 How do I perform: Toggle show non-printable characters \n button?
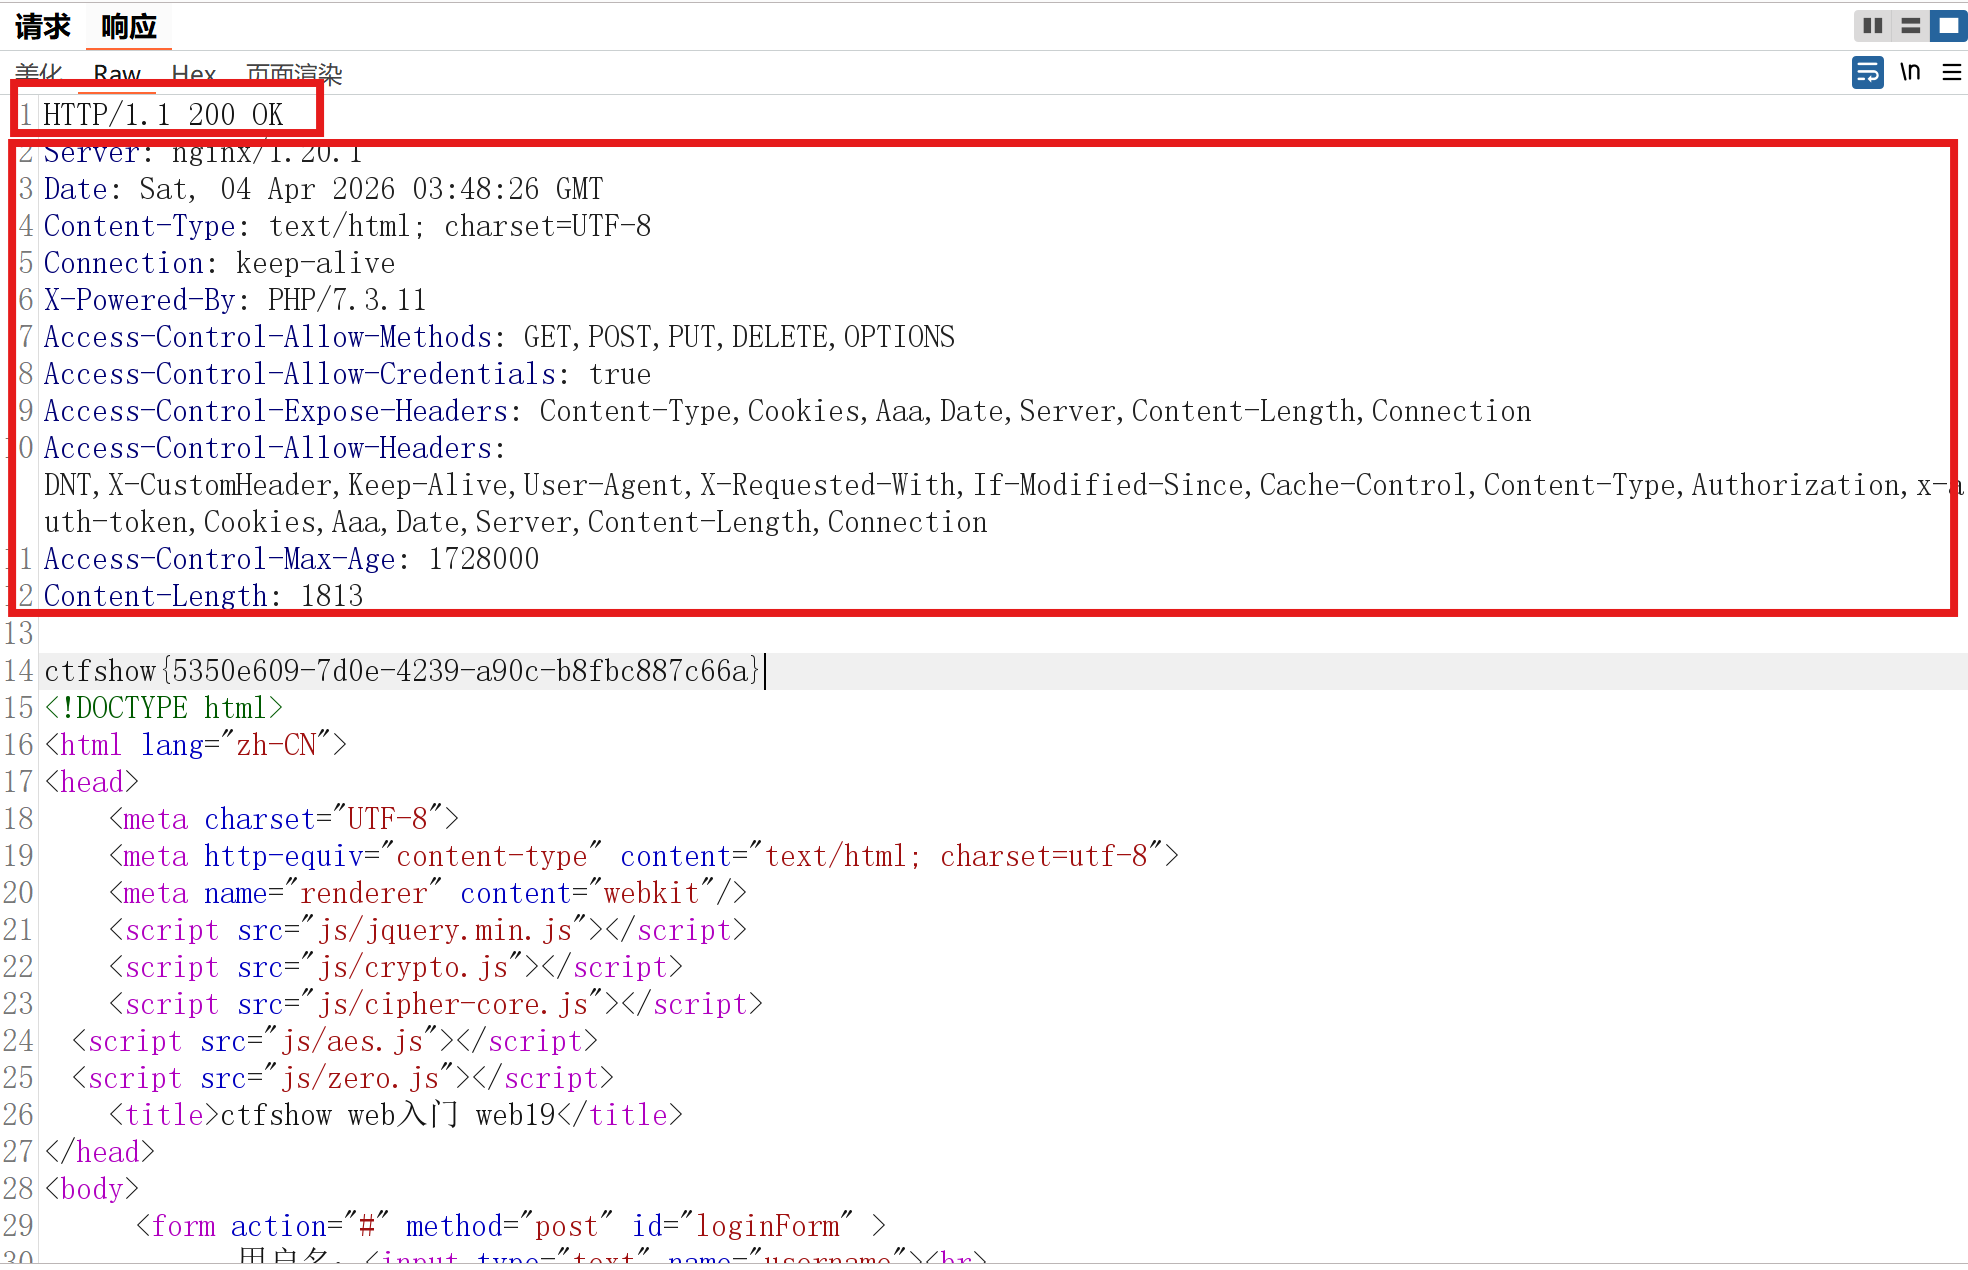coord(1910,72)
